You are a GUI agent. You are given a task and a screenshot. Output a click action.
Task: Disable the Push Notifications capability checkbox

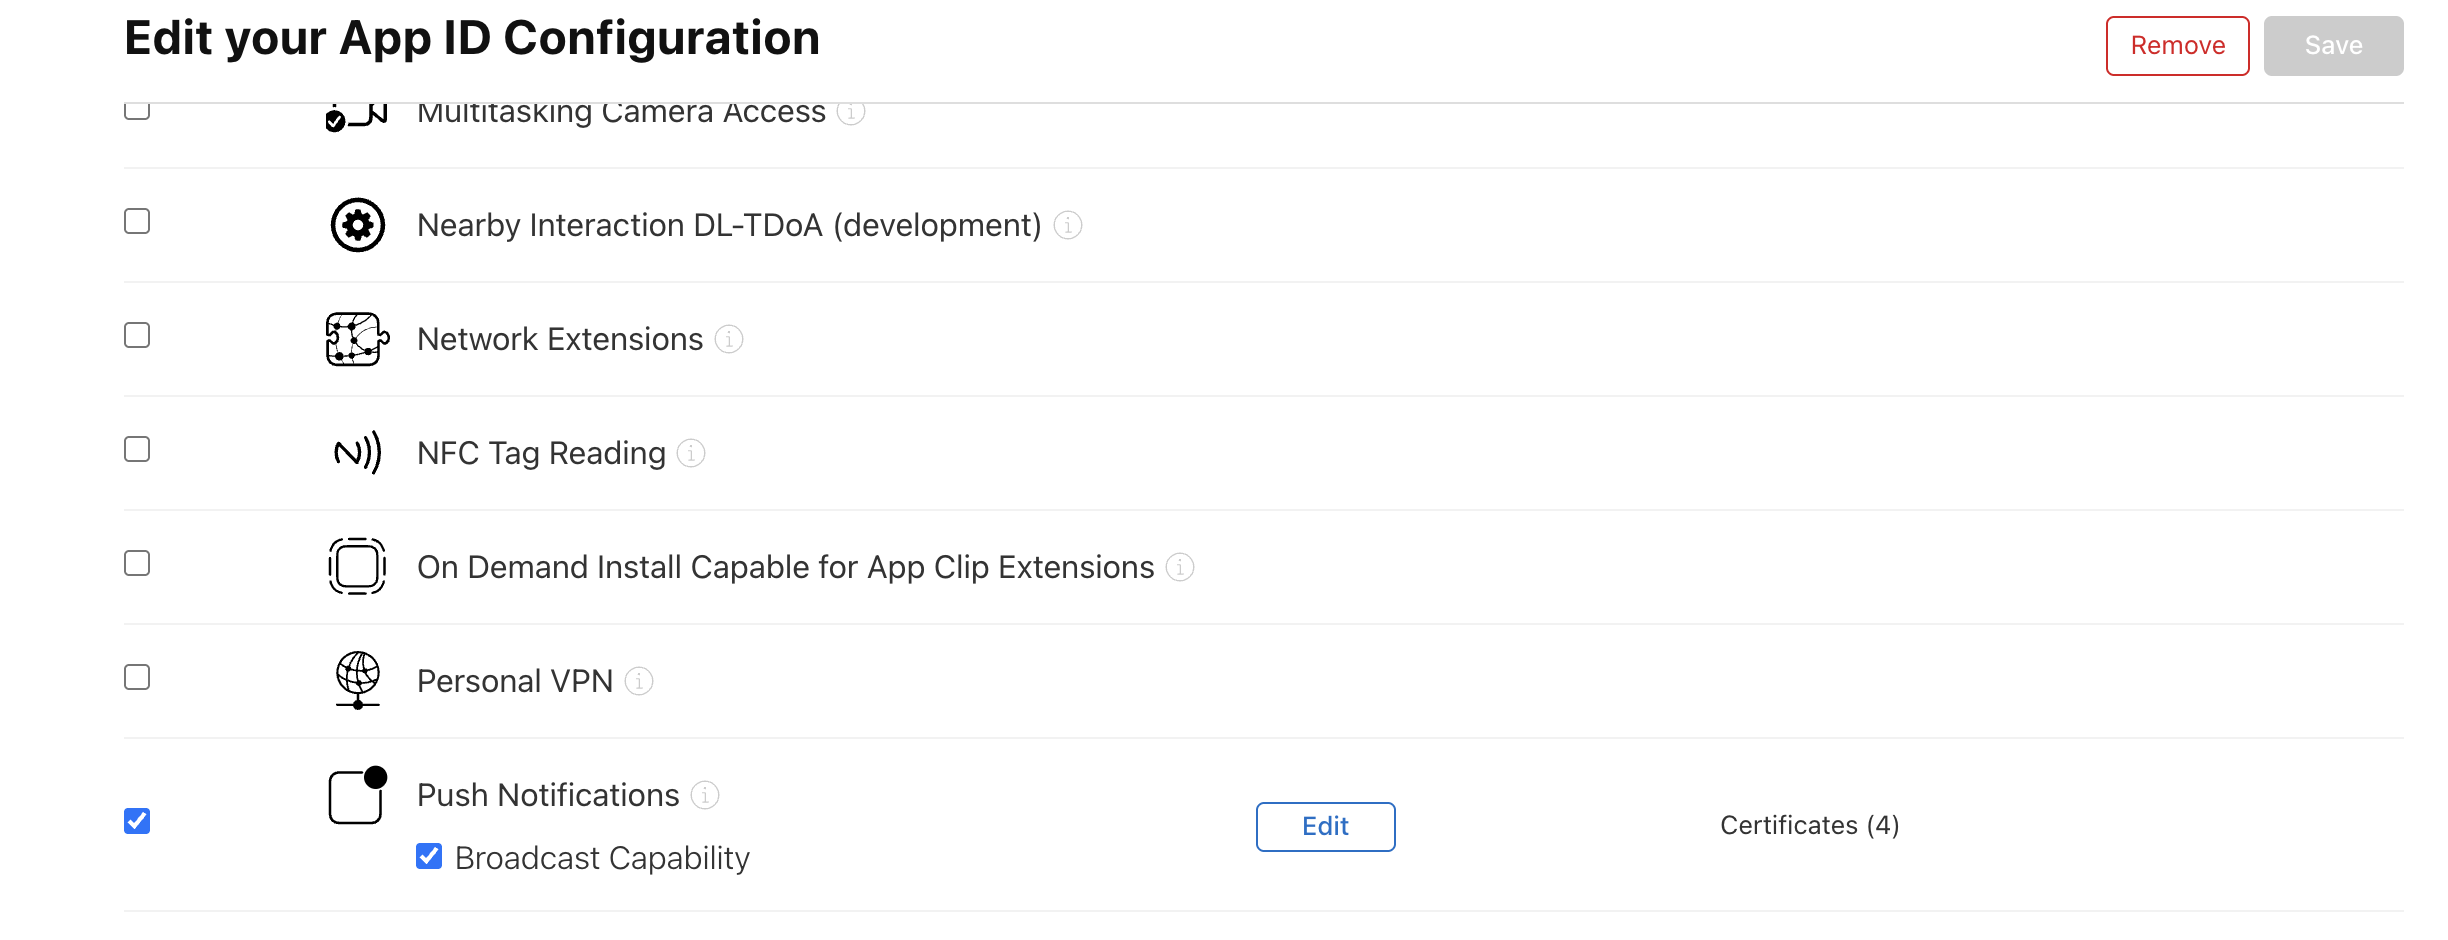136,821
